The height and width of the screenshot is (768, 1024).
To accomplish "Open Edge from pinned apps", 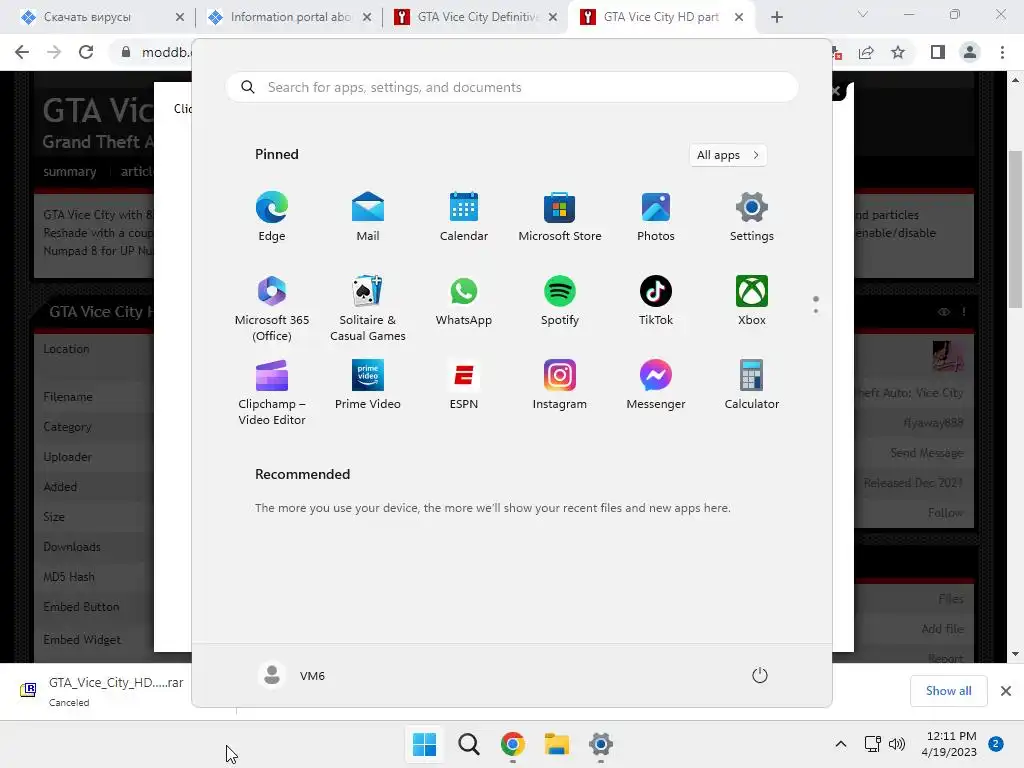I will (x=272, y=217).
